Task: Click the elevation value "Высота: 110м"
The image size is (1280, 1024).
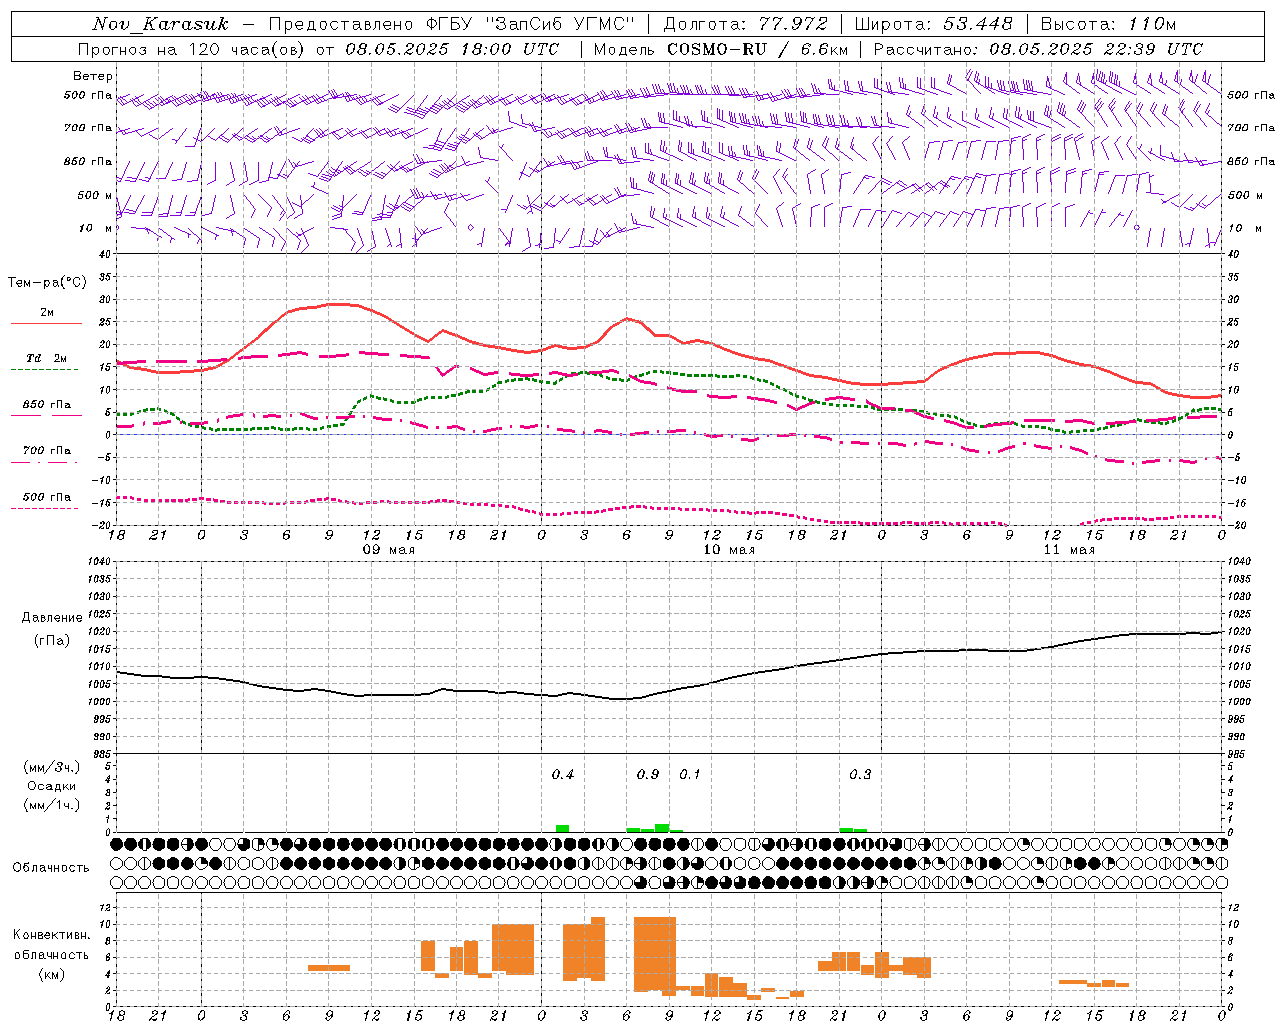Action: [1108, 24]
